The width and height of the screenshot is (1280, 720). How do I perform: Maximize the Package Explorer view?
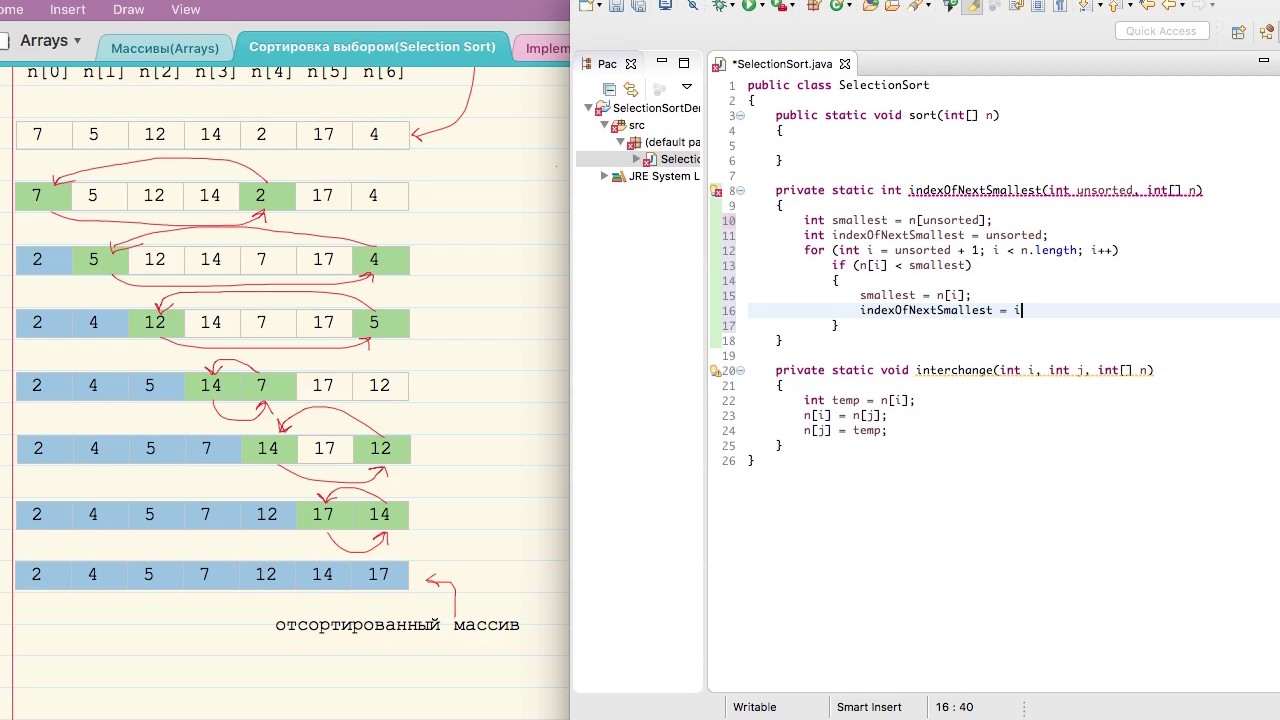click(684, 63)
